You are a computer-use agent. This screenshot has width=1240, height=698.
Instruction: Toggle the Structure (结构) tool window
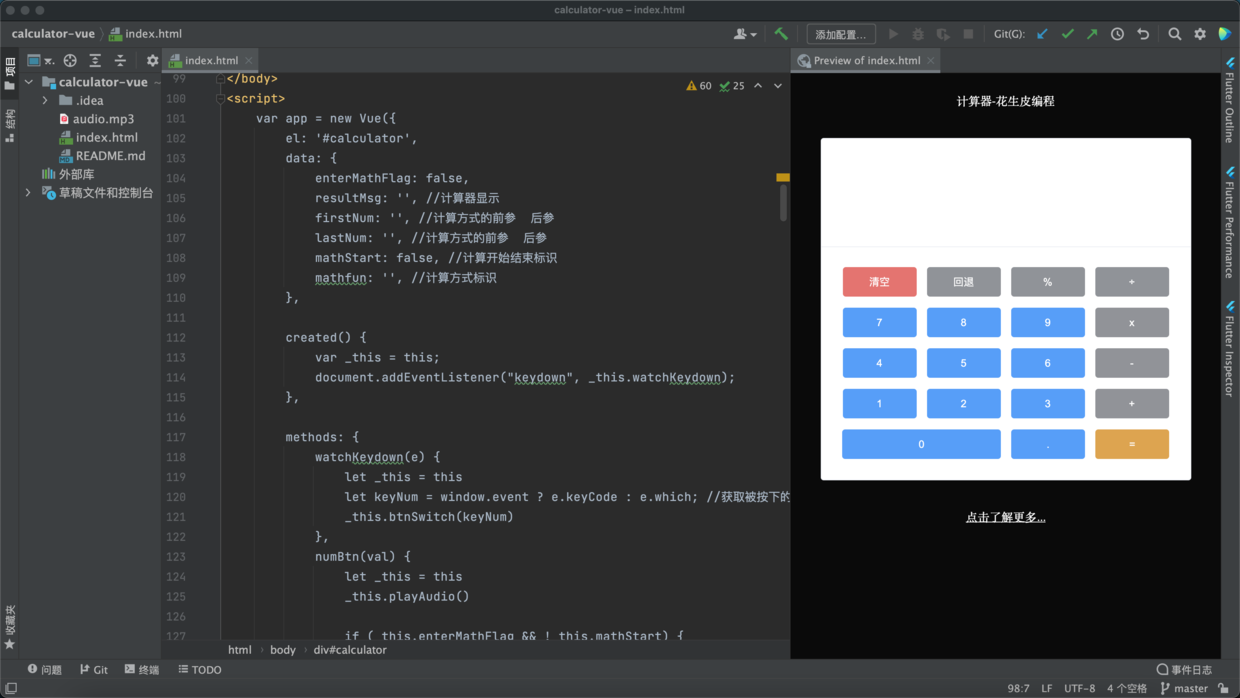click(10, 126)
